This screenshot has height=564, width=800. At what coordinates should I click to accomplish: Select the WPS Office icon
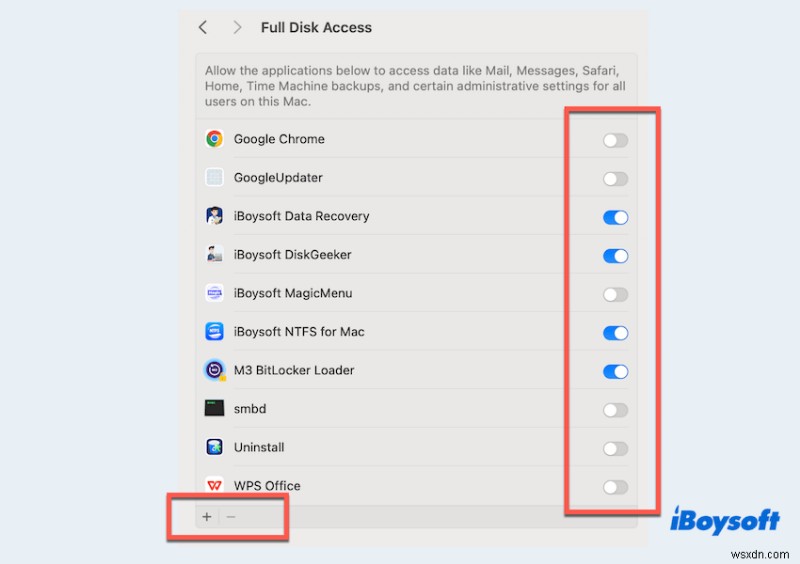(x=214, y=485)
